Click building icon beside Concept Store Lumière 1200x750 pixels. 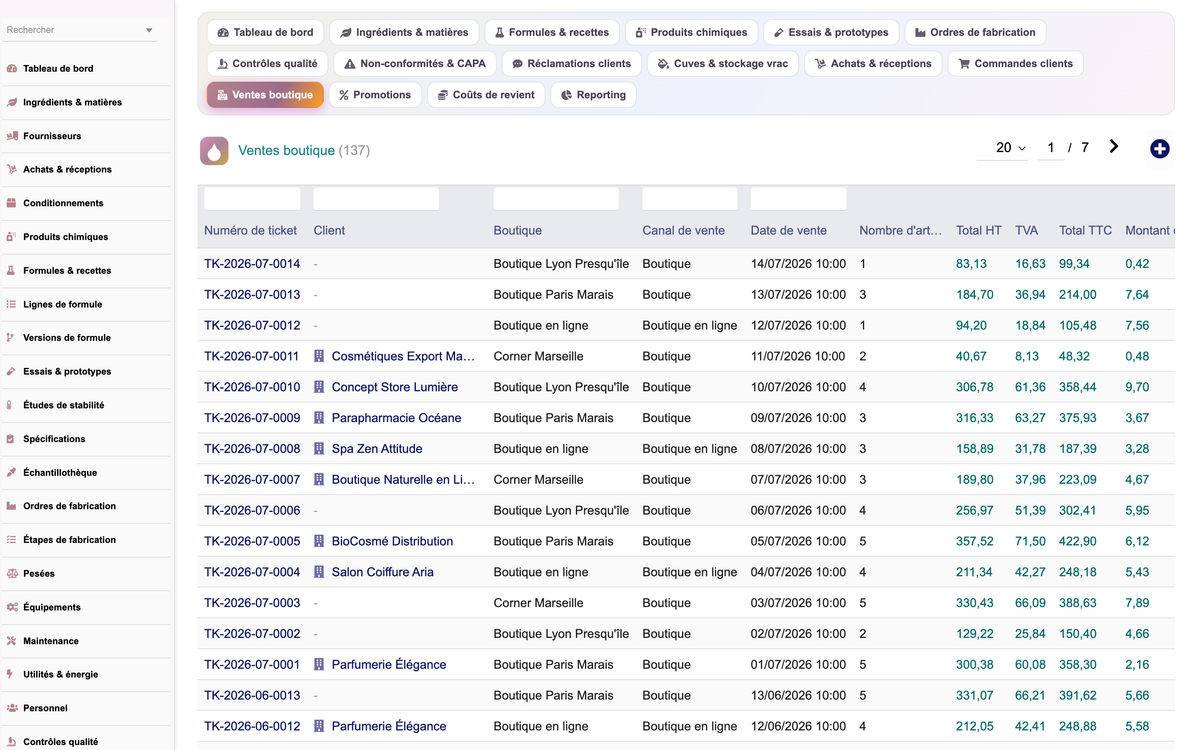319,387
